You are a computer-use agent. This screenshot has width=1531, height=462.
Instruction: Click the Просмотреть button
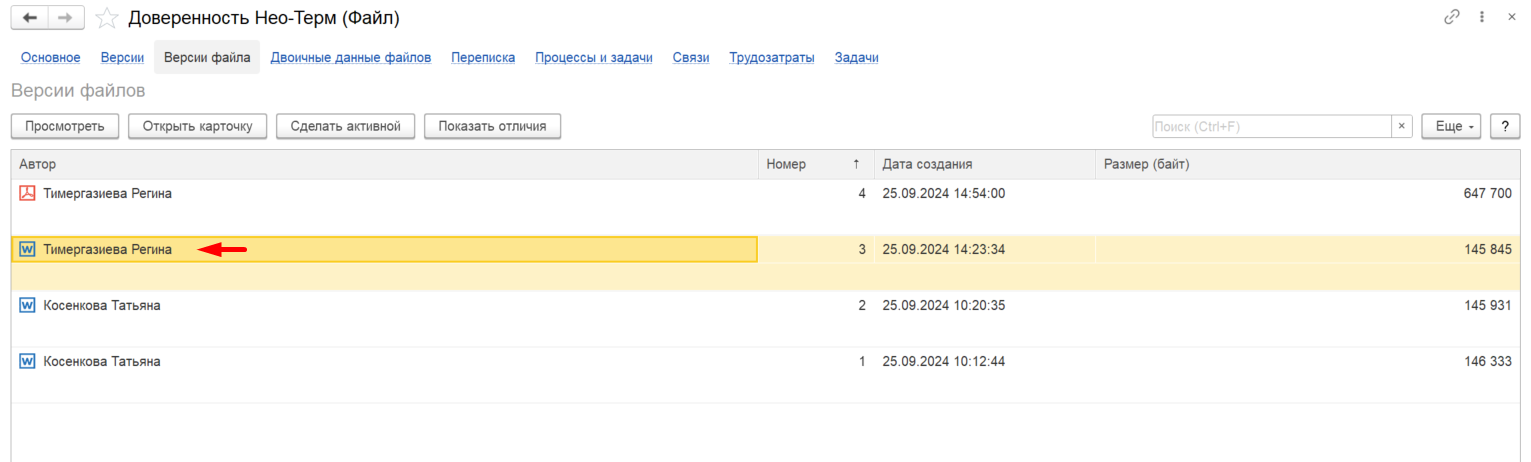(x=65, y=126)
